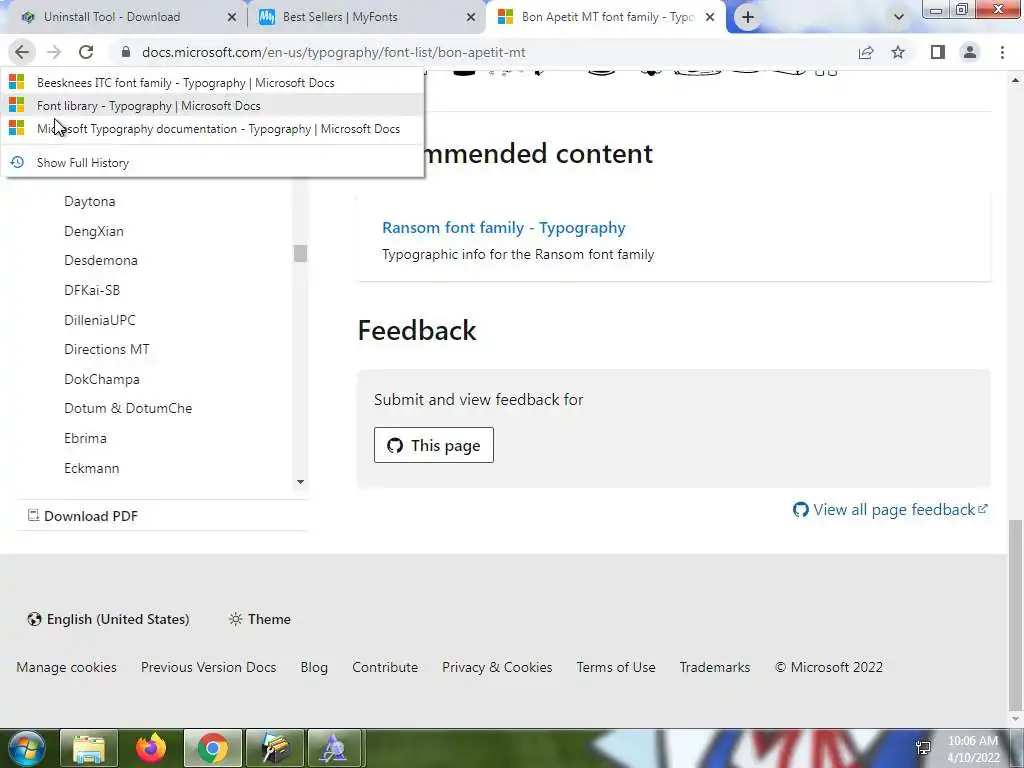Open Windows Explorer from taskbar
The height and width of the screenshot is (768, 1024).
point(89,748)
